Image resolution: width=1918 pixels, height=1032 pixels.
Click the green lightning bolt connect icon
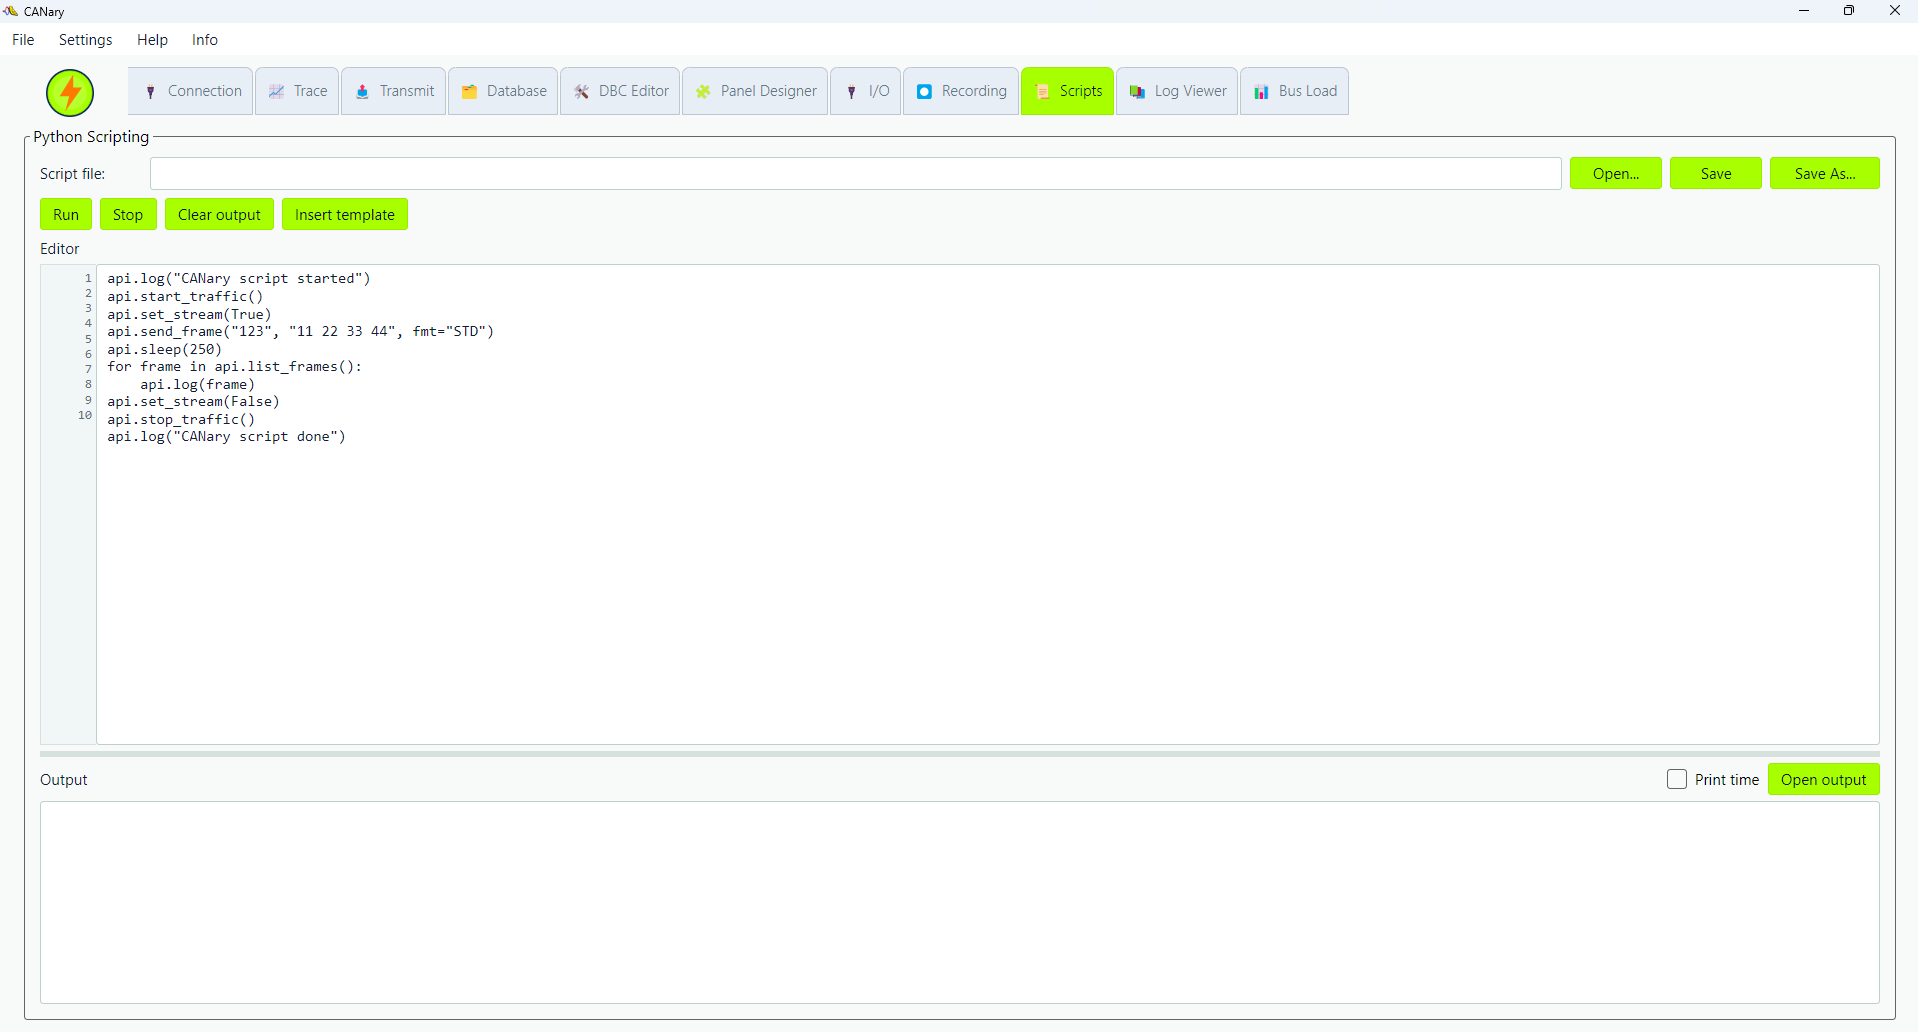(70, 93)
